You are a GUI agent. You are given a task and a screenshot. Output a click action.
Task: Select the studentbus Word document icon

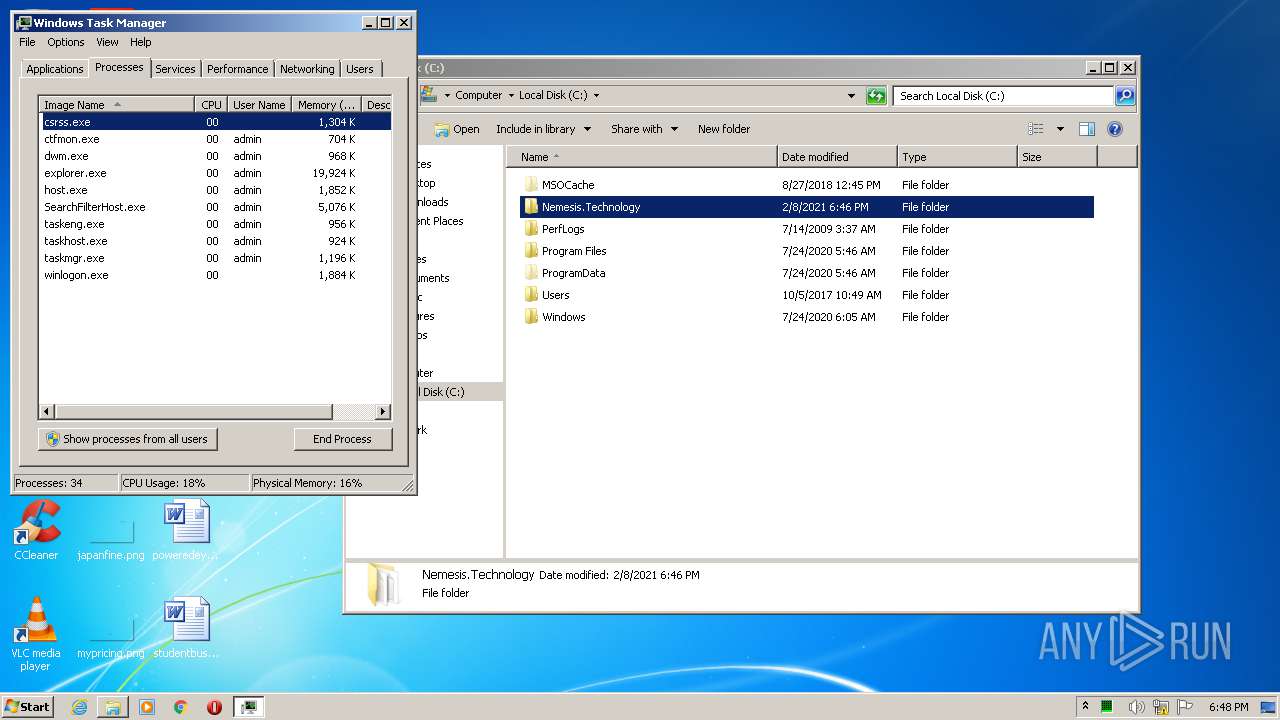[x=186, y=628]
